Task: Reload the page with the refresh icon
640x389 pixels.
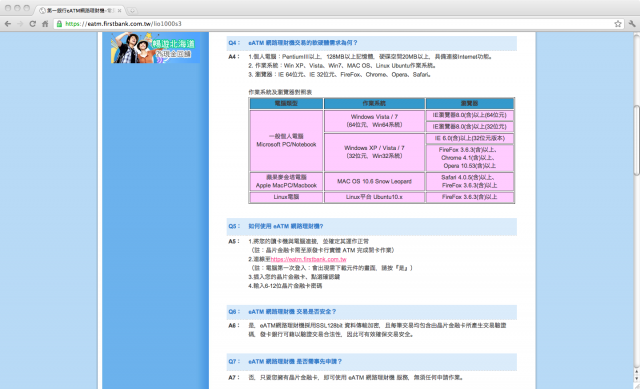Action: (x=33, y=24)
